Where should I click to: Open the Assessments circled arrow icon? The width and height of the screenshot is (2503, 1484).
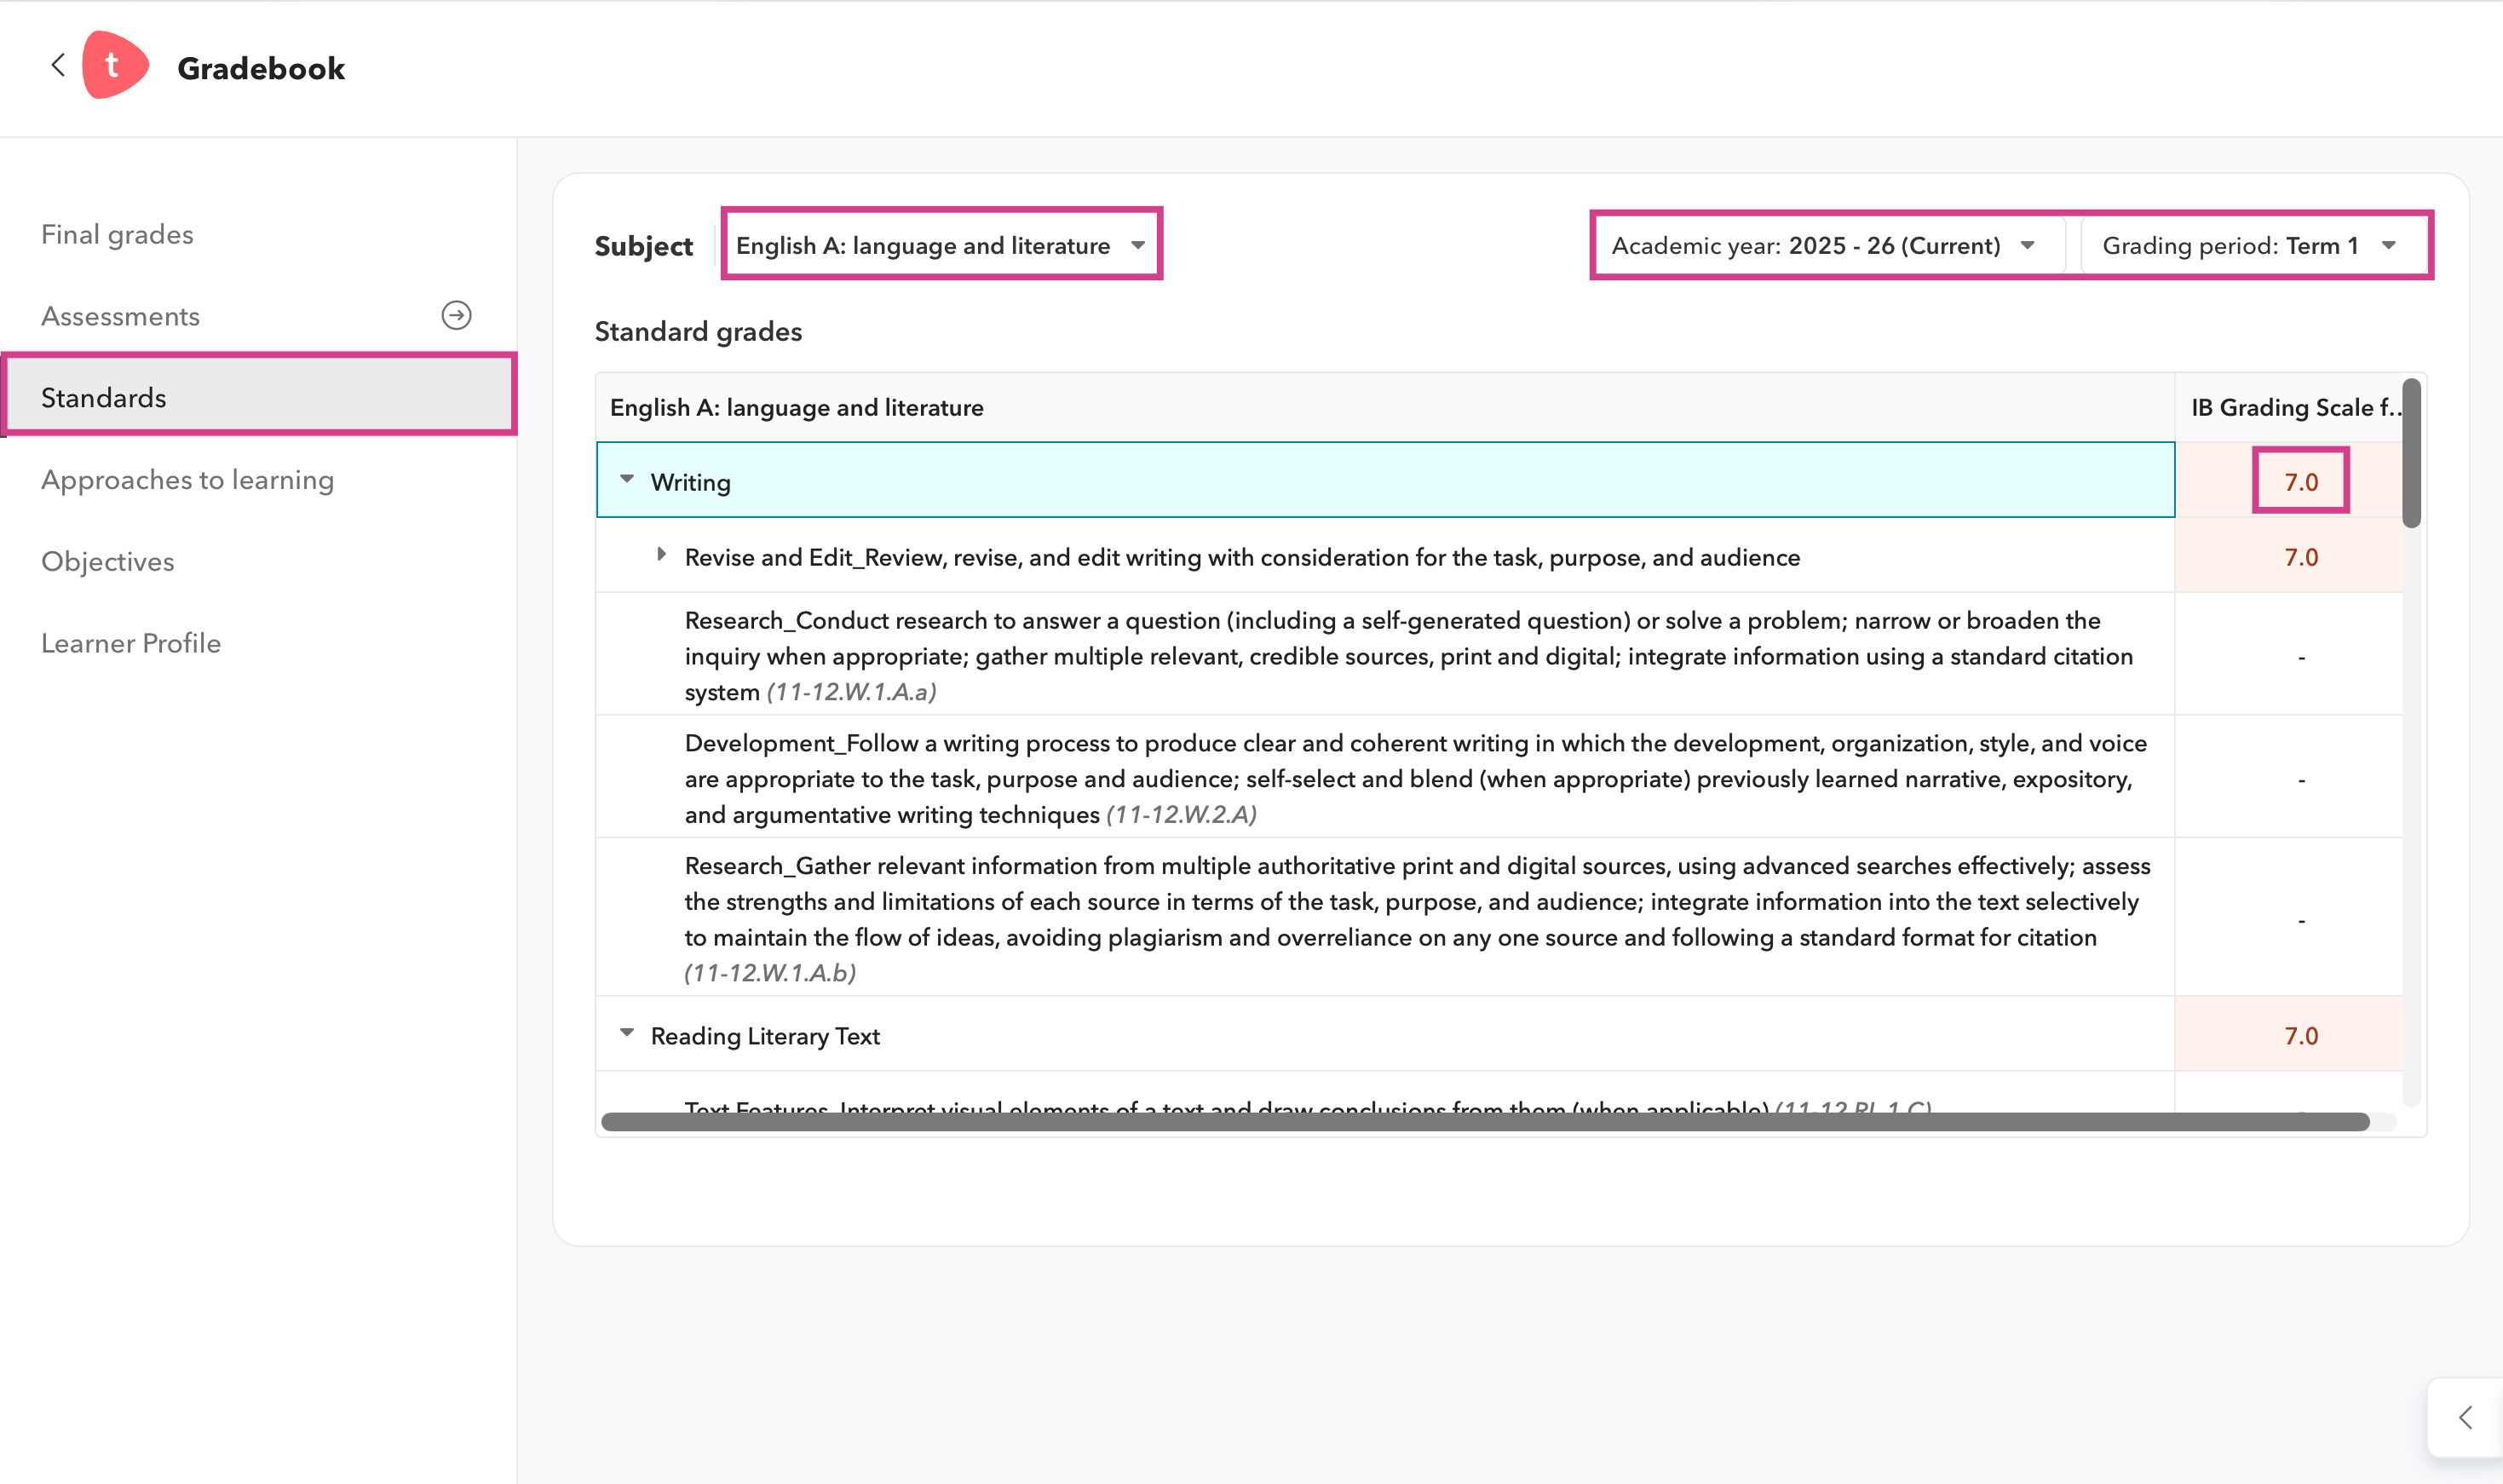[x=457, y=316]
